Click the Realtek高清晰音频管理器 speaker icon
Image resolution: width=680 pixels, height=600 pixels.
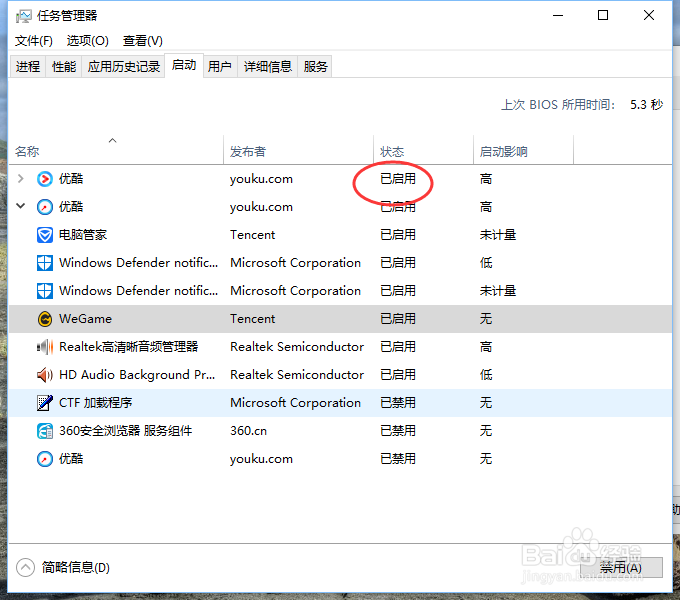tap(45, 347)
